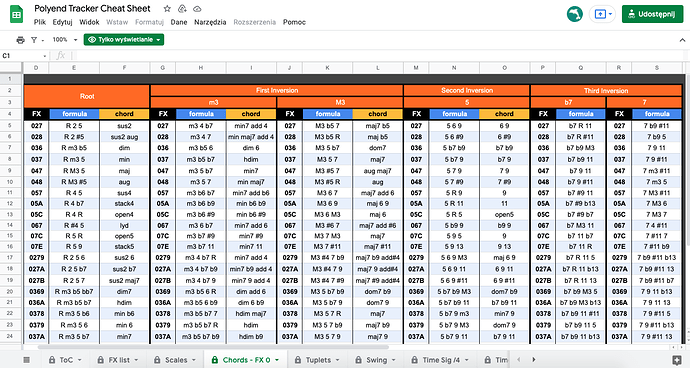
Task: Open the Time Sig /4 tab dropdown arrow
Action: [466, 360]
